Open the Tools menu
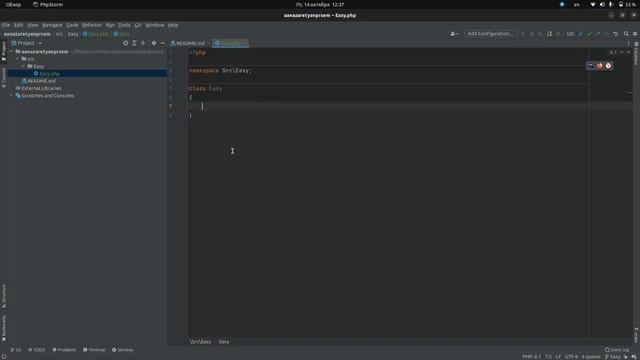This screenshot has height=360, width=640. pos(124,25)
